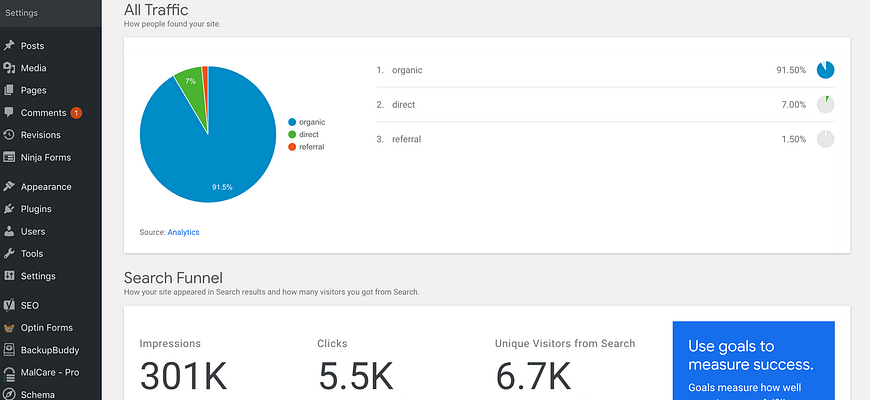870x400 pixels.
Task: Click the green direct legend swatch
Action: click(x=292, y=134)
